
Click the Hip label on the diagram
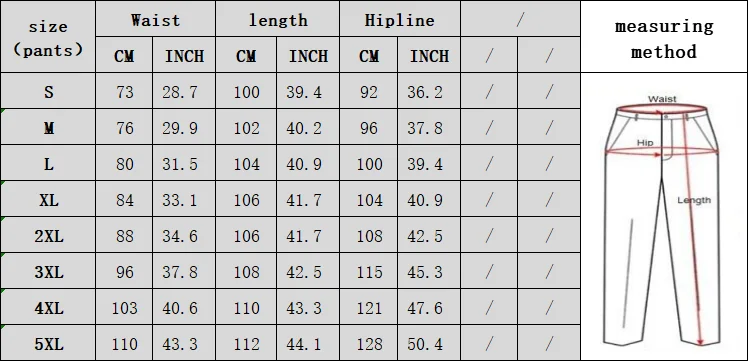(x=645, y=143)
